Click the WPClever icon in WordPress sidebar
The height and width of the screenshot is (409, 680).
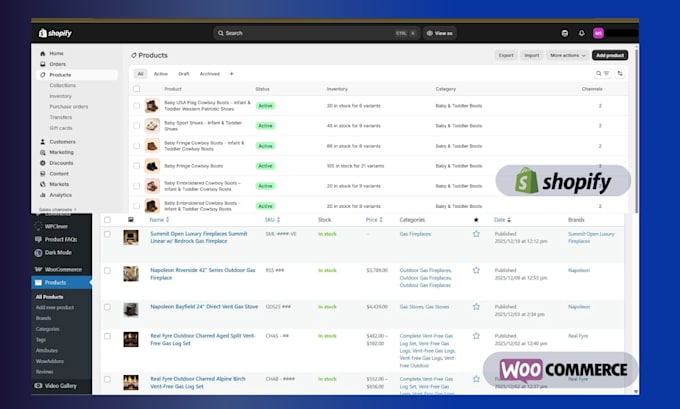point(38,226)
